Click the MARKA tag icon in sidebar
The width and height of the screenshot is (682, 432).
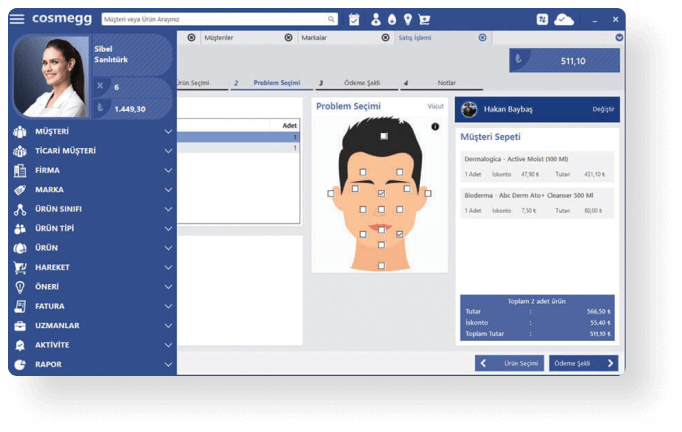tap(20, 190)
